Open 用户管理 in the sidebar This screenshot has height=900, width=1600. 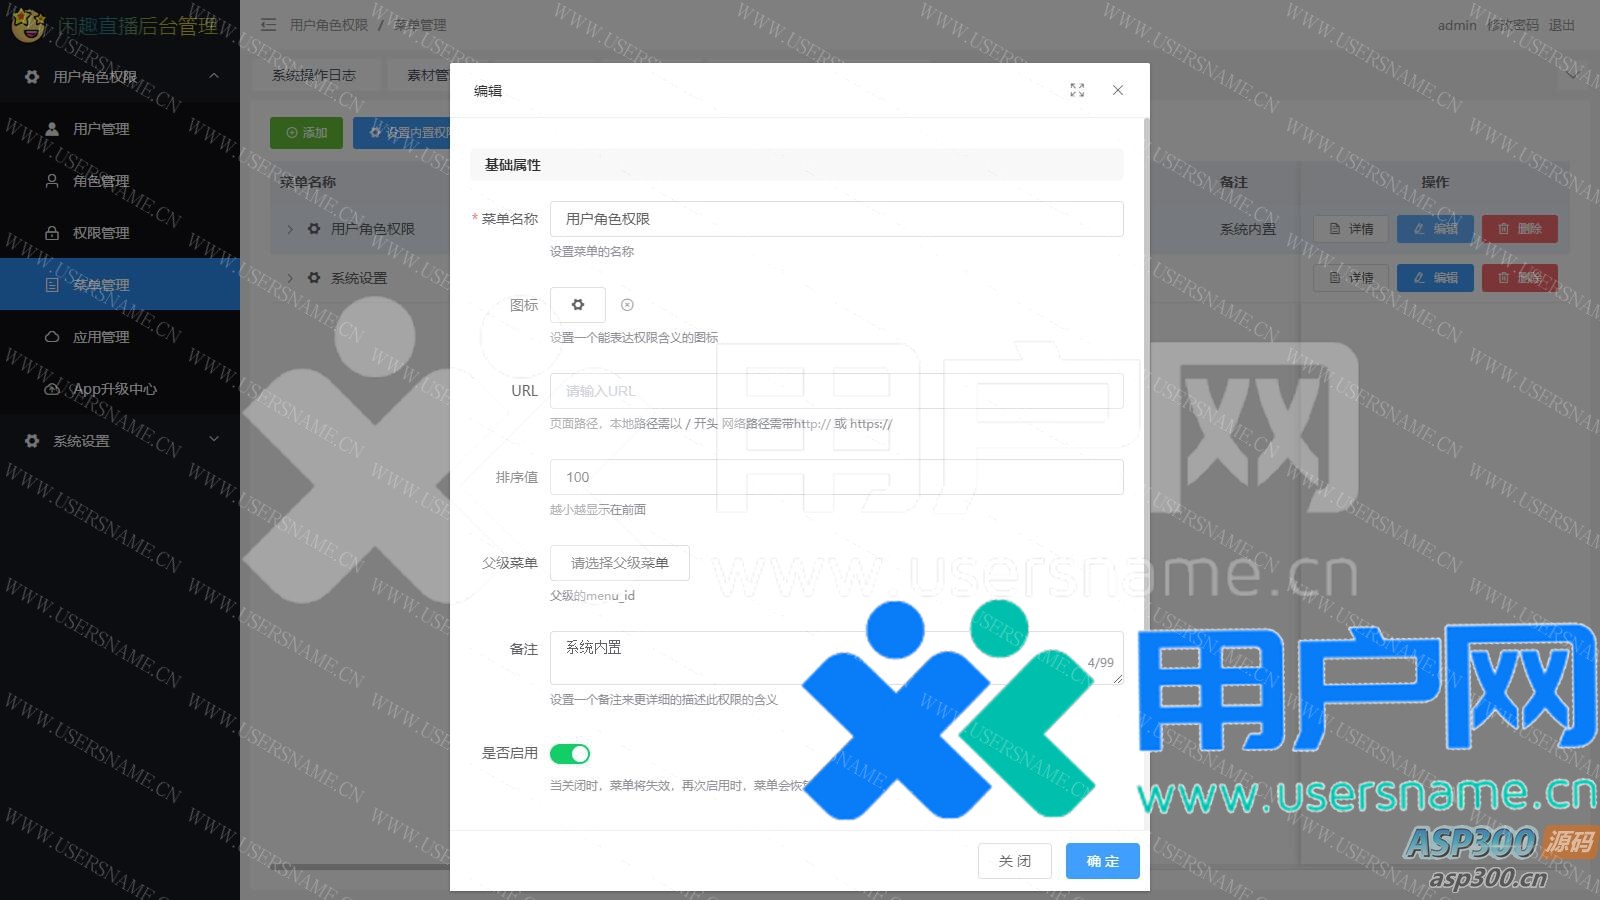120,129
